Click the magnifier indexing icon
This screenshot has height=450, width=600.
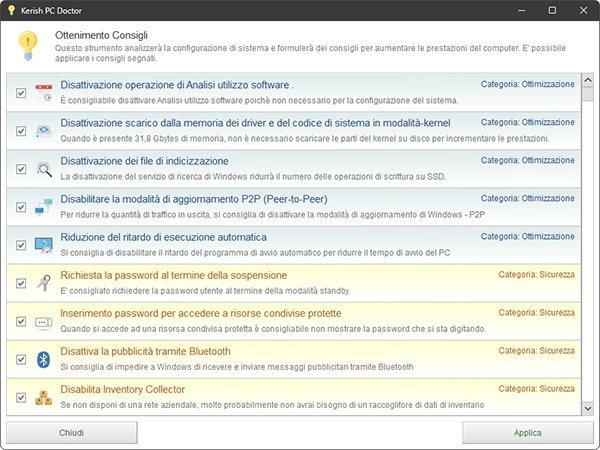(x=44, y=169)
